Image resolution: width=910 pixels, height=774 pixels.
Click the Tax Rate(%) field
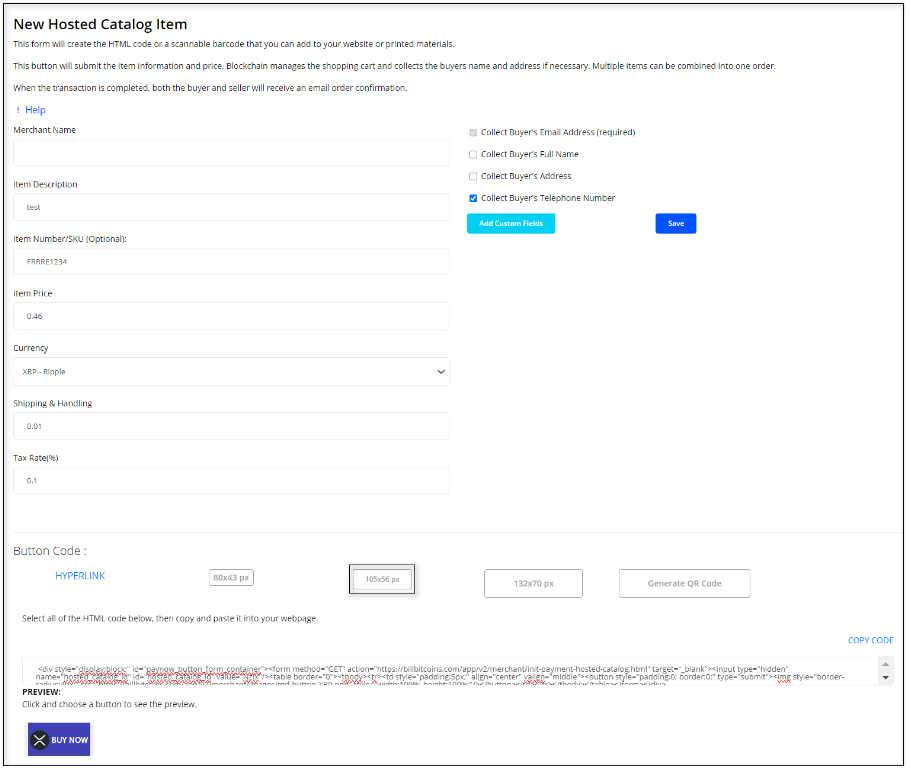pos(231,481)
